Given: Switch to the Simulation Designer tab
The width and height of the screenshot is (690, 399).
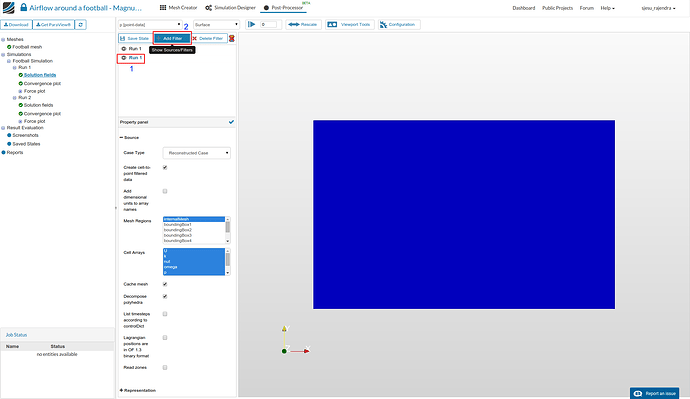Looking at the screenshot, I should coord(230,7).
